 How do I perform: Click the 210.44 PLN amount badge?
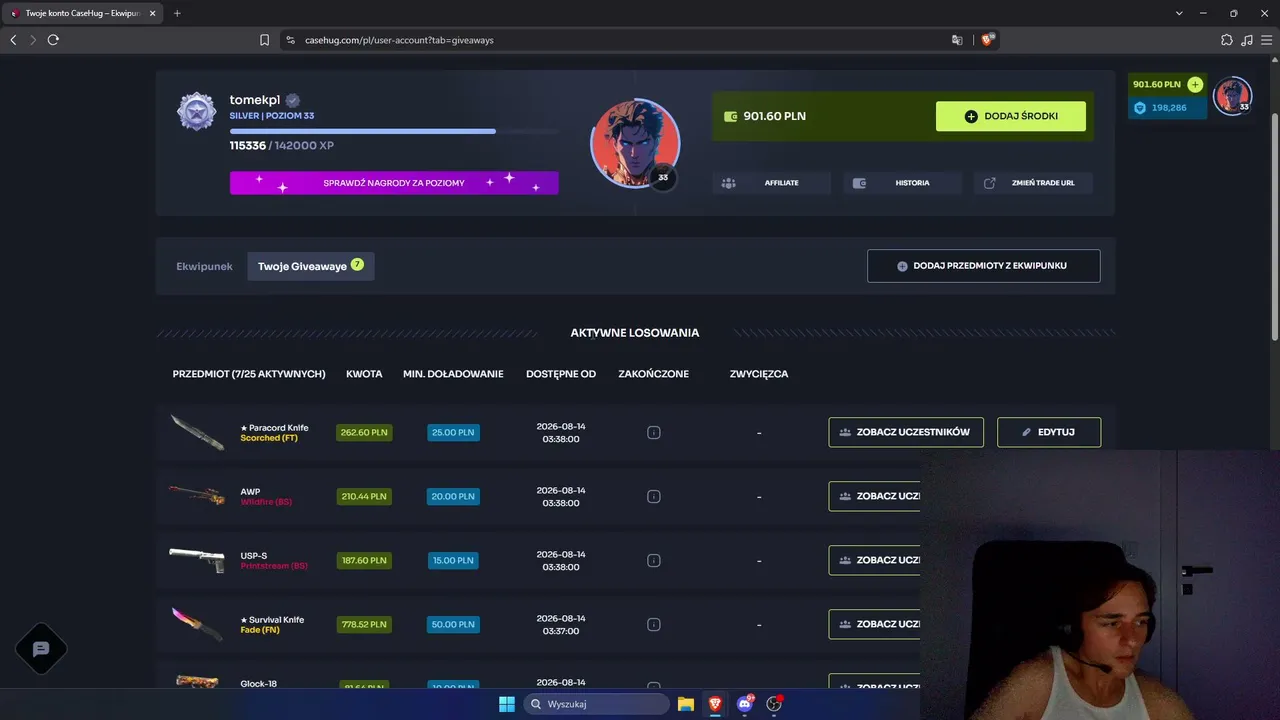364,497
